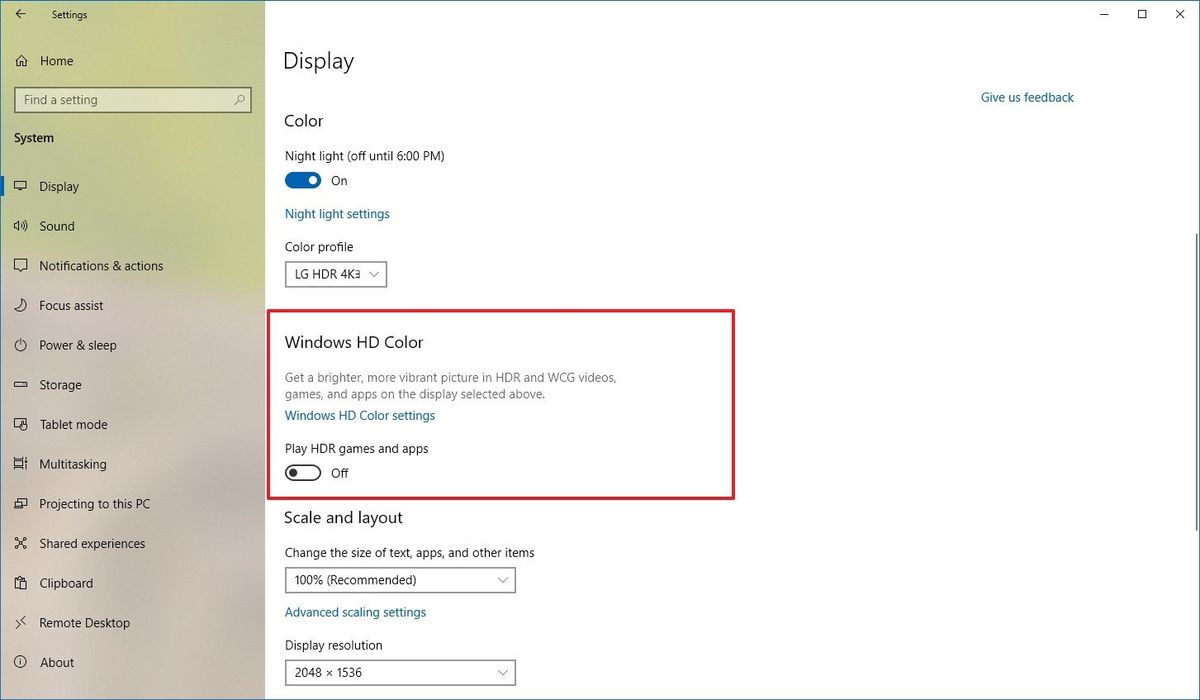This screenshot has height=700, width=1200.
Task: Open Windows HD Color settings
Action: pos(359,415)
